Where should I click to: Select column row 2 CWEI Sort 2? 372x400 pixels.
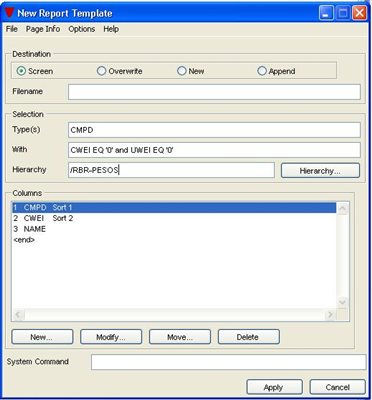(174, 218)
